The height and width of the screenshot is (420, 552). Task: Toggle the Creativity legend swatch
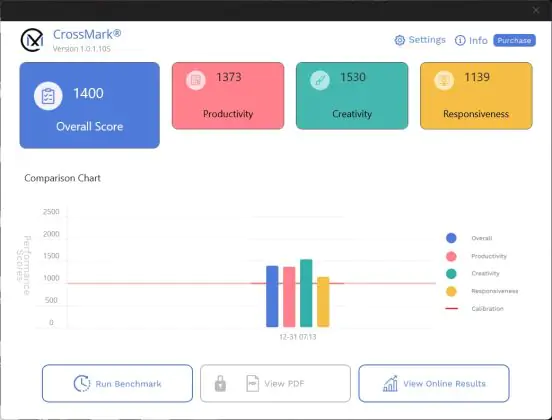pyautogui.click(x=451, y=274)
